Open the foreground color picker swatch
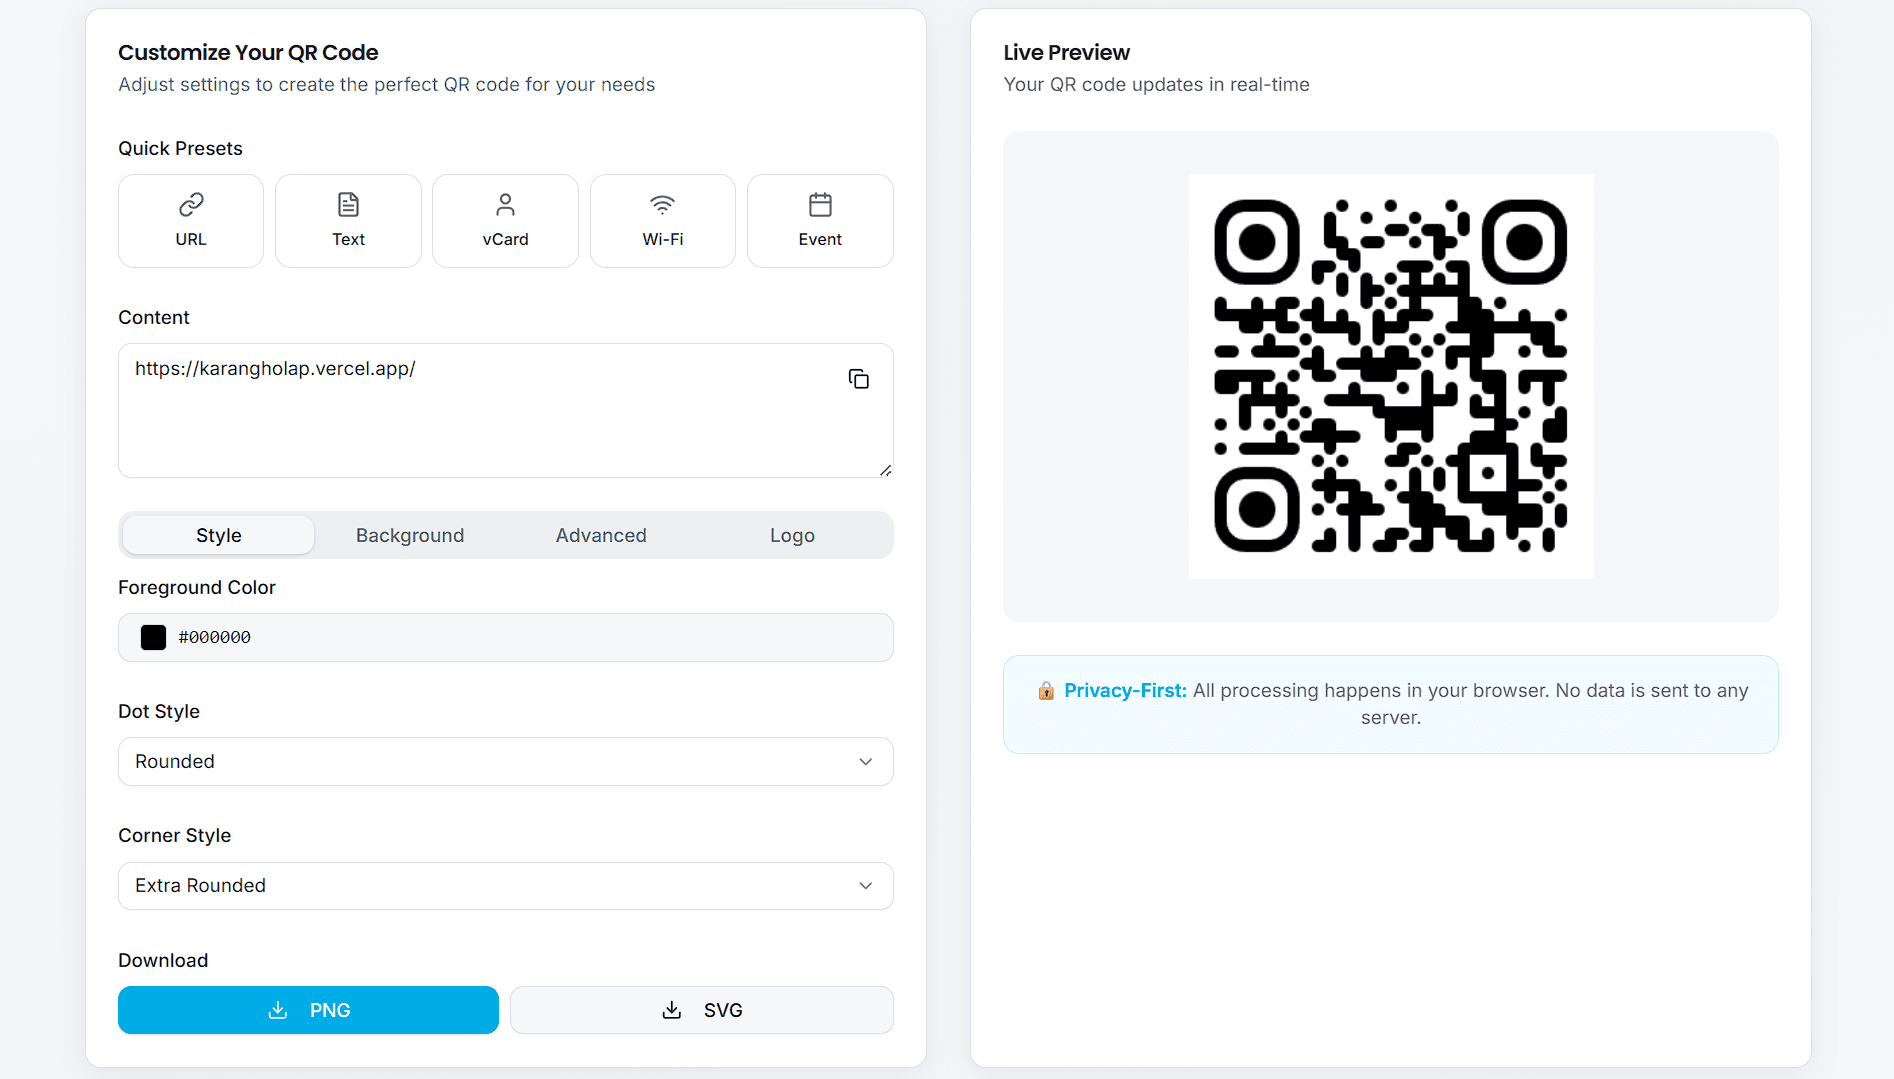Screen dimensions: 1894x1079 point(152,637)
